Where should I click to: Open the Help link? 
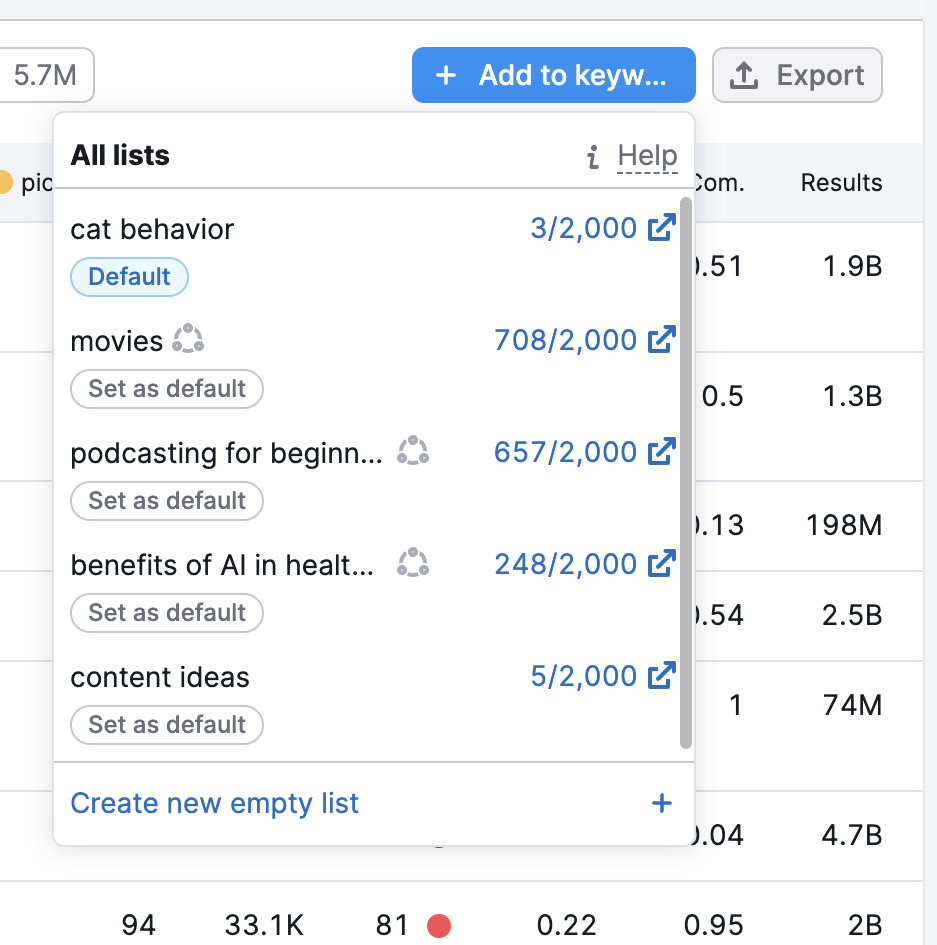[647, 156]
